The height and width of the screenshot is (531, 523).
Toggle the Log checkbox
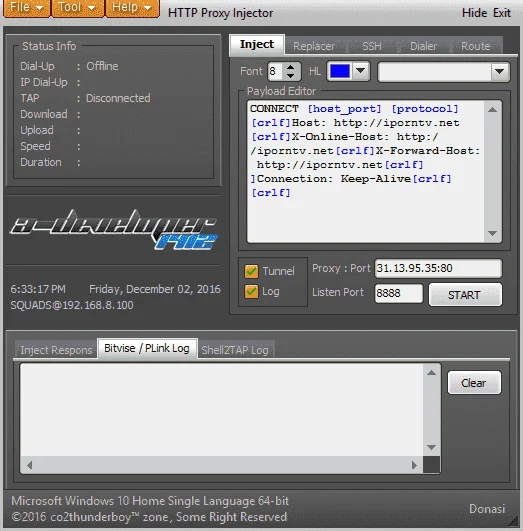[x=251, y=292]
